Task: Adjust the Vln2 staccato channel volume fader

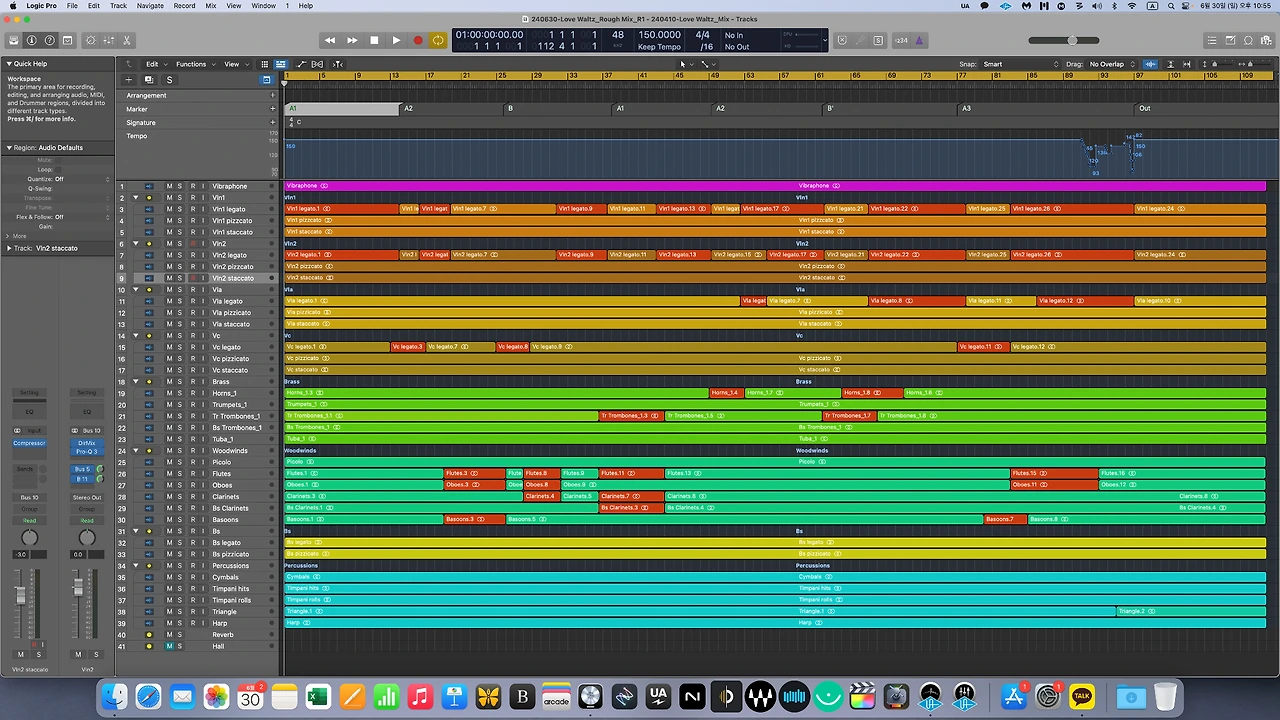Action: coord(20,596)
